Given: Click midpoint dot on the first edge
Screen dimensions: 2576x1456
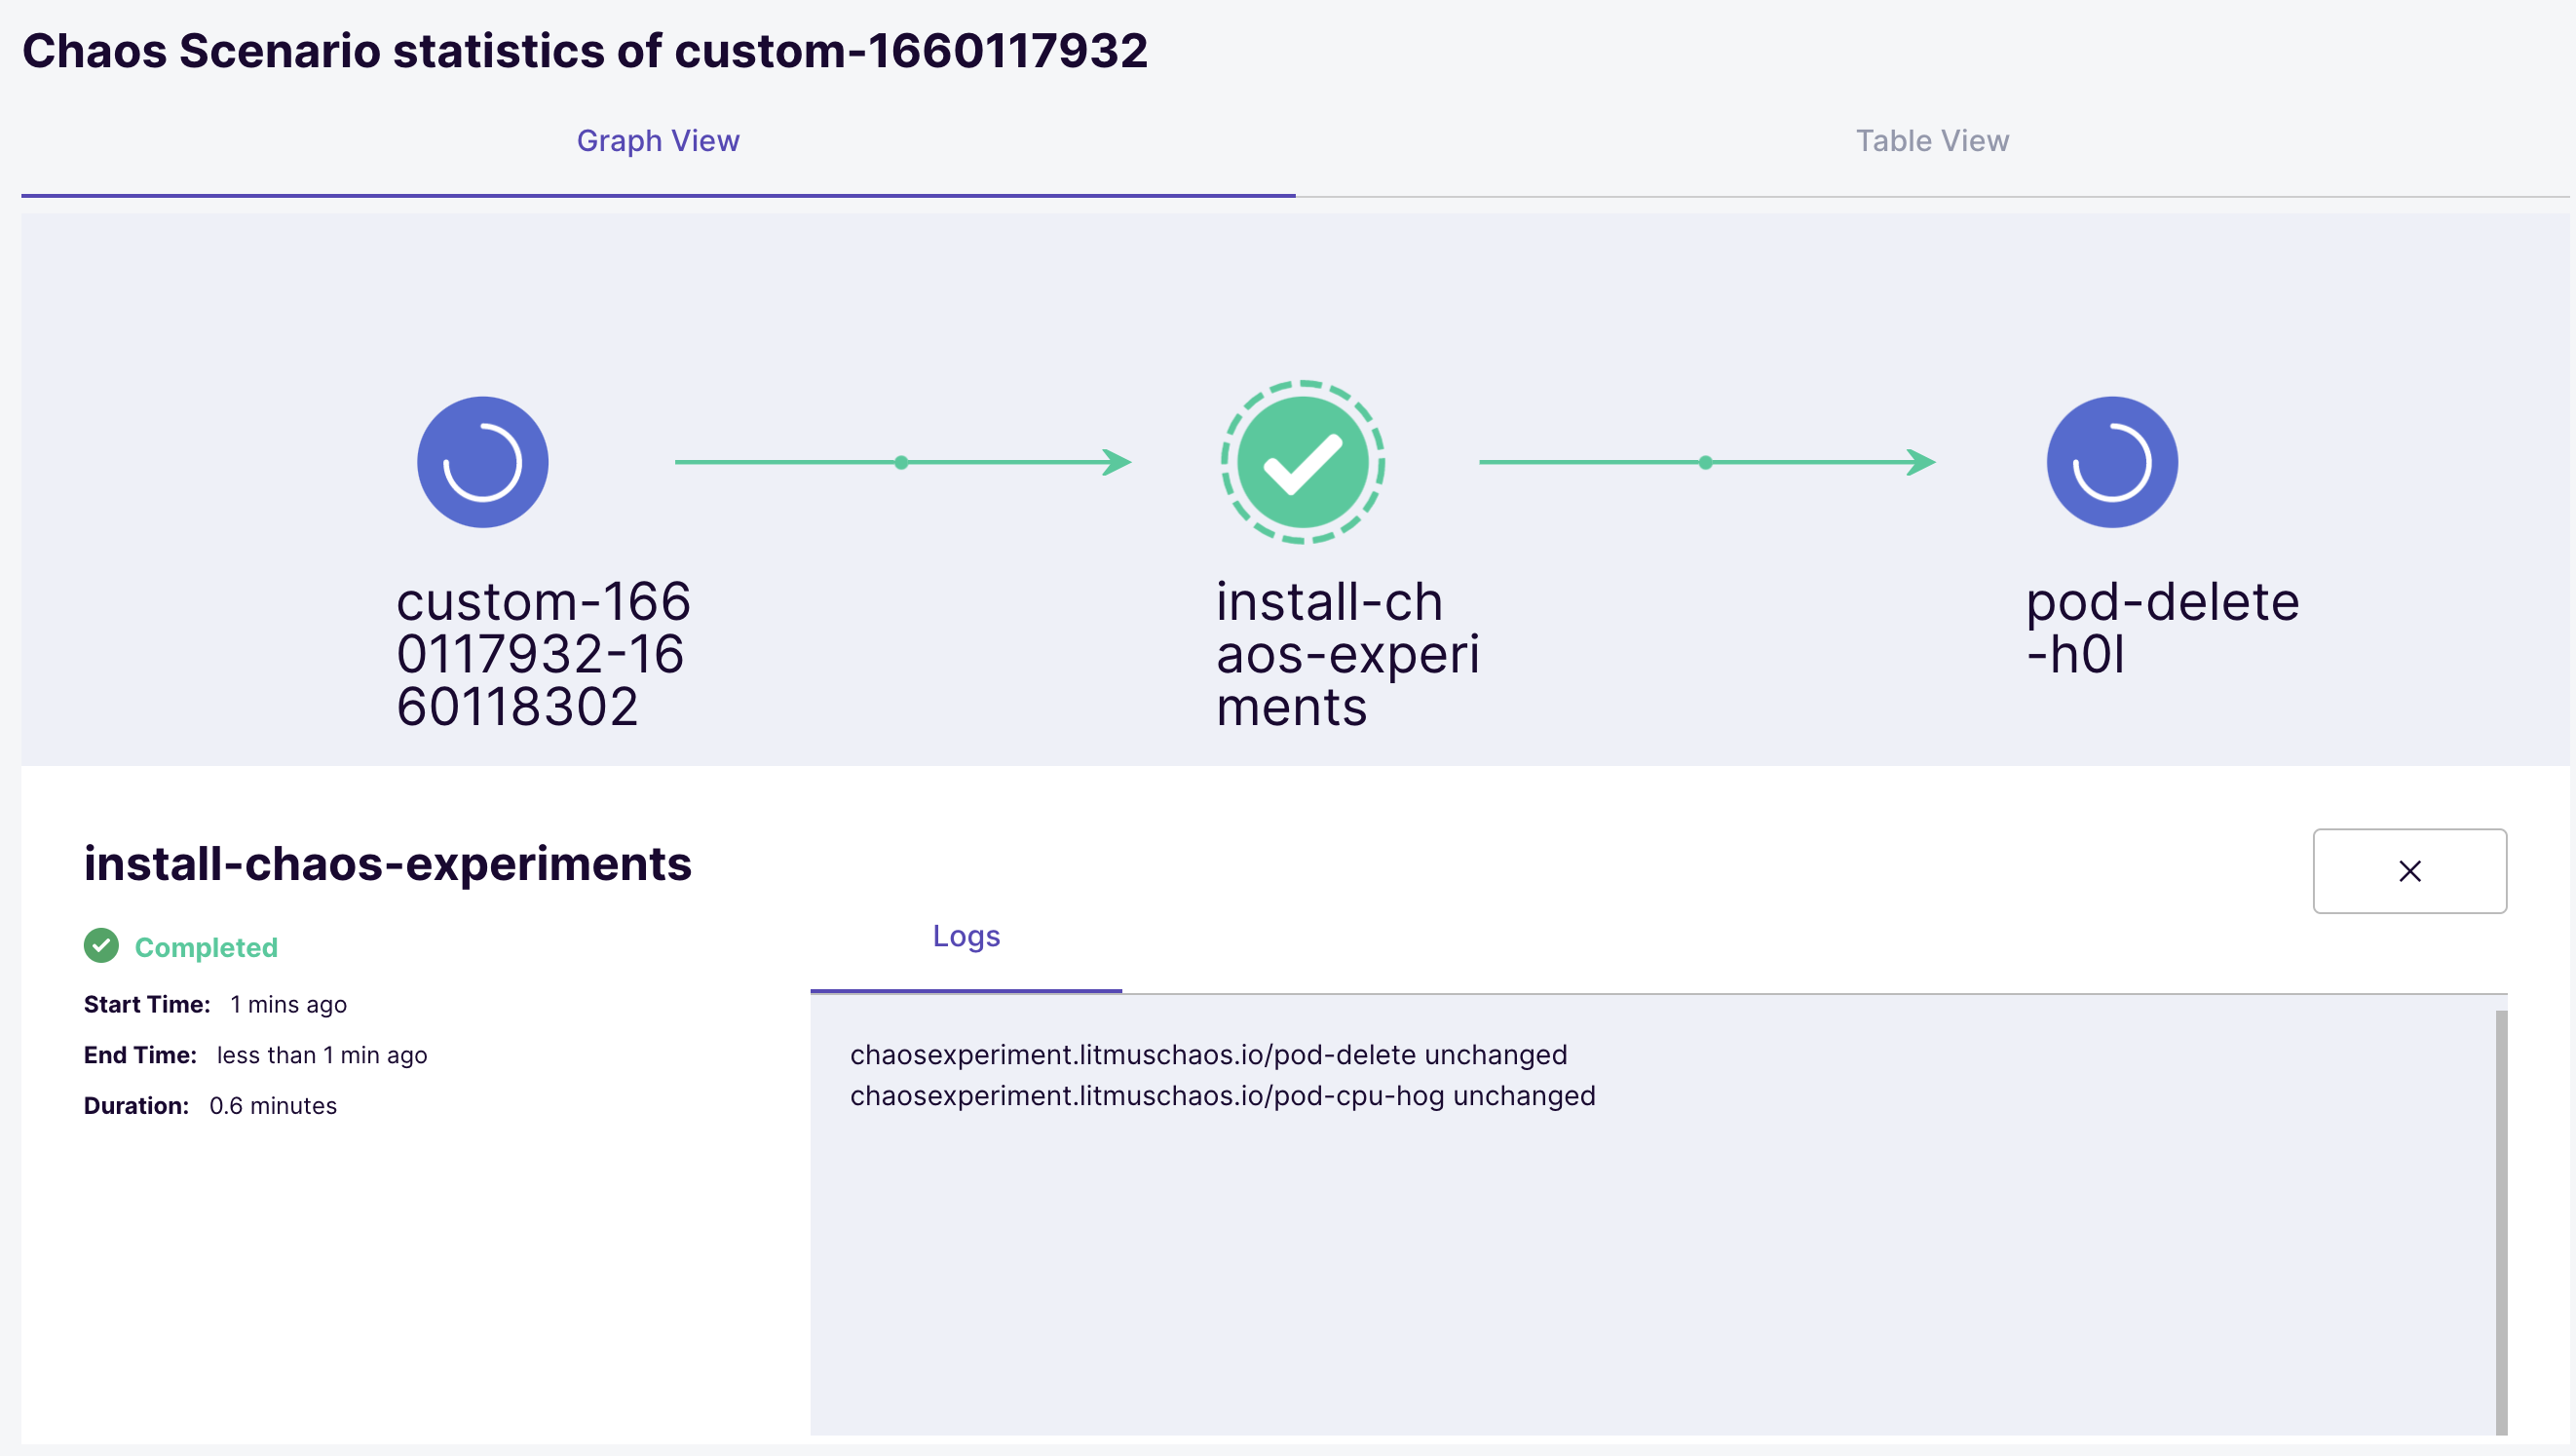Looking at the screenshot, I should (x=901, y=462).
